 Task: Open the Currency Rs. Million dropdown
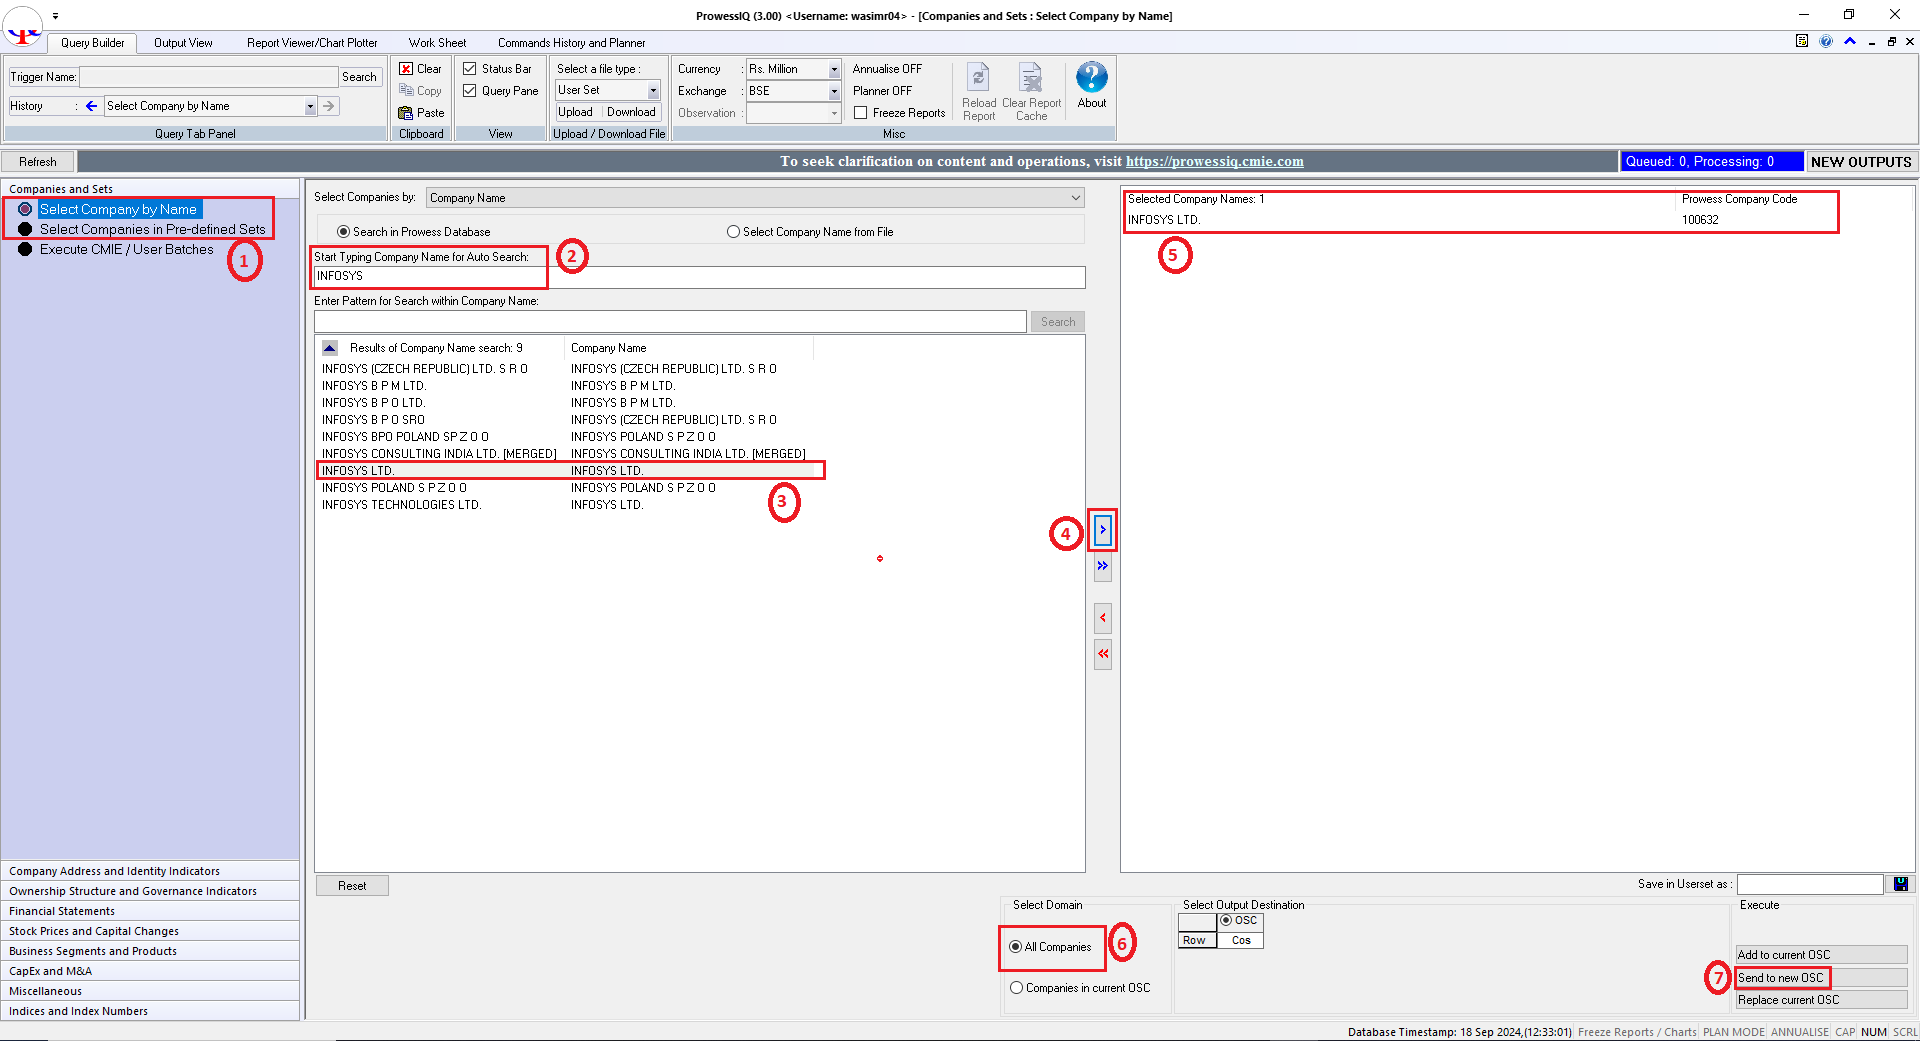834,69
